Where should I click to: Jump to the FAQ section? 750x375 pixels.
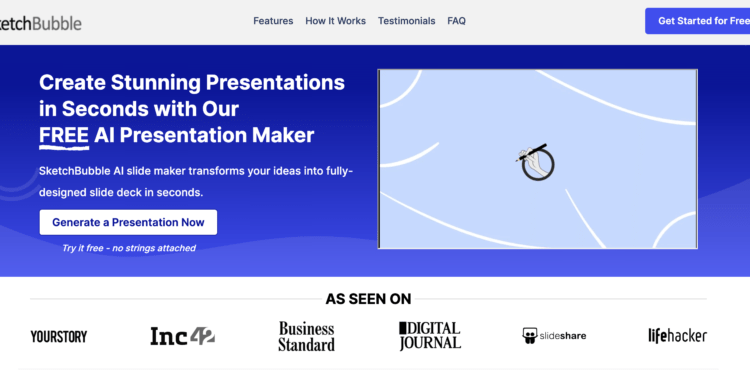coord(456,21)
